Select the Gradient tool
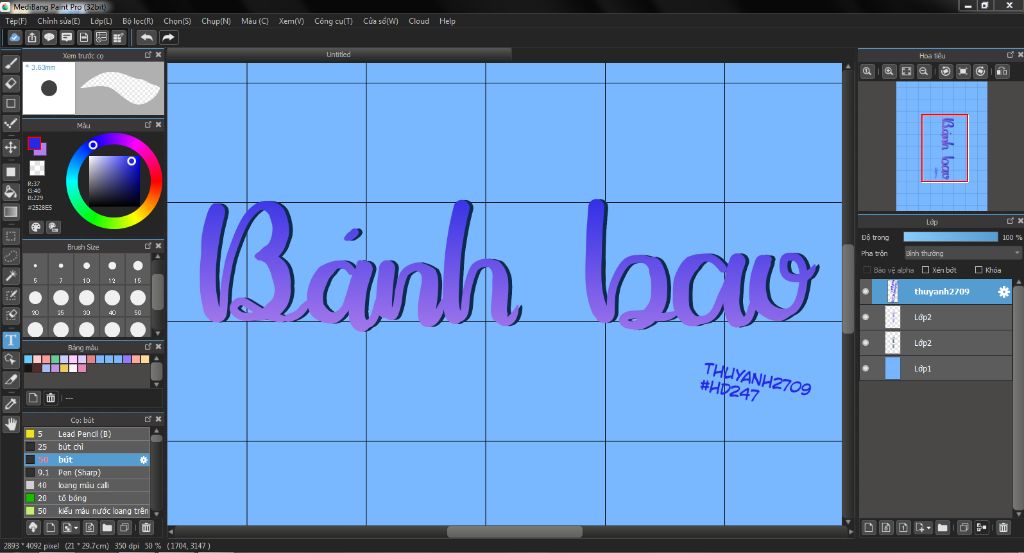Image resolution: width=1024 pixels, height=553 pixels. (10, 212)
